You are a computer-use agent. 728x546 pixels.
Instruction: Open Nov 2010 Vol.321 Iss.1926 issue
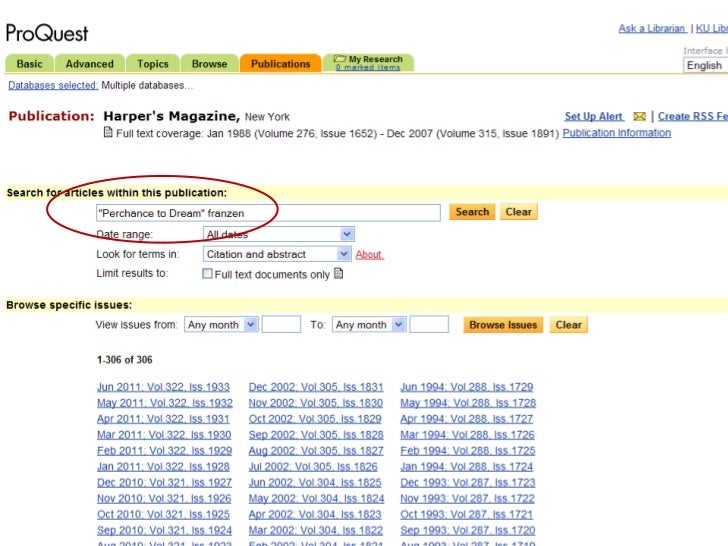[x=164, y=499]
